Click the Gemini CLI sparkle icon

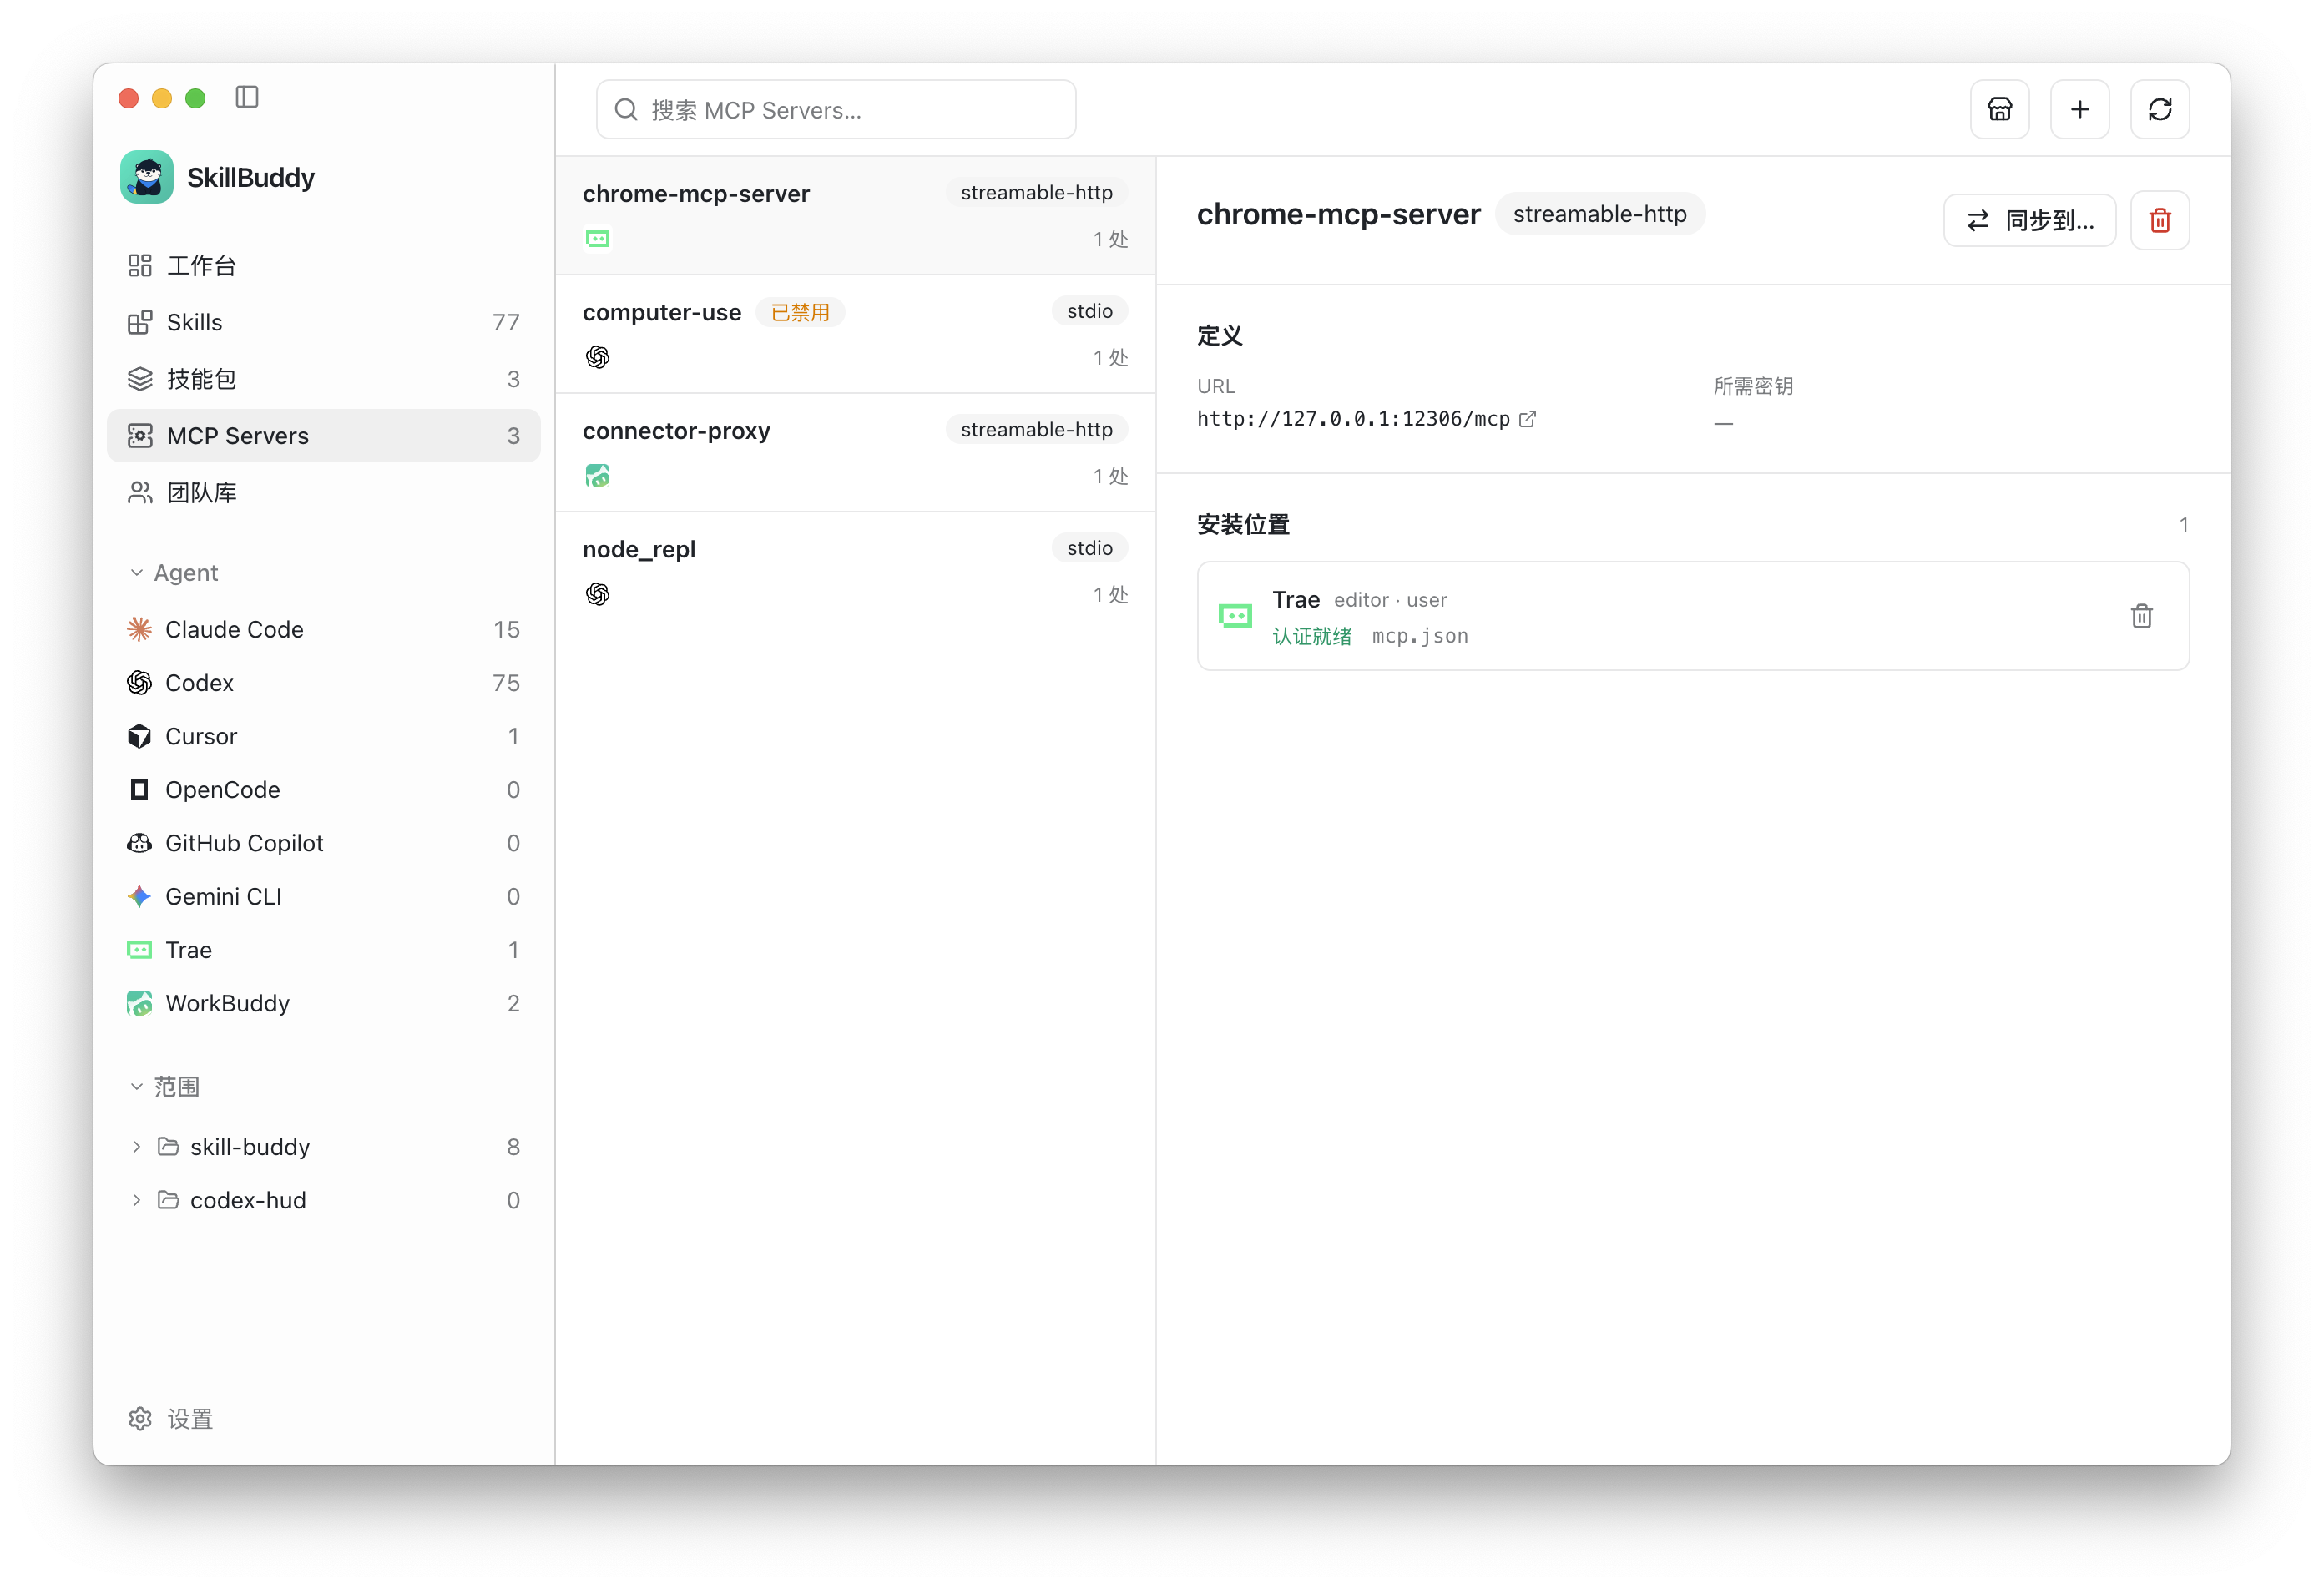[139, 896]
